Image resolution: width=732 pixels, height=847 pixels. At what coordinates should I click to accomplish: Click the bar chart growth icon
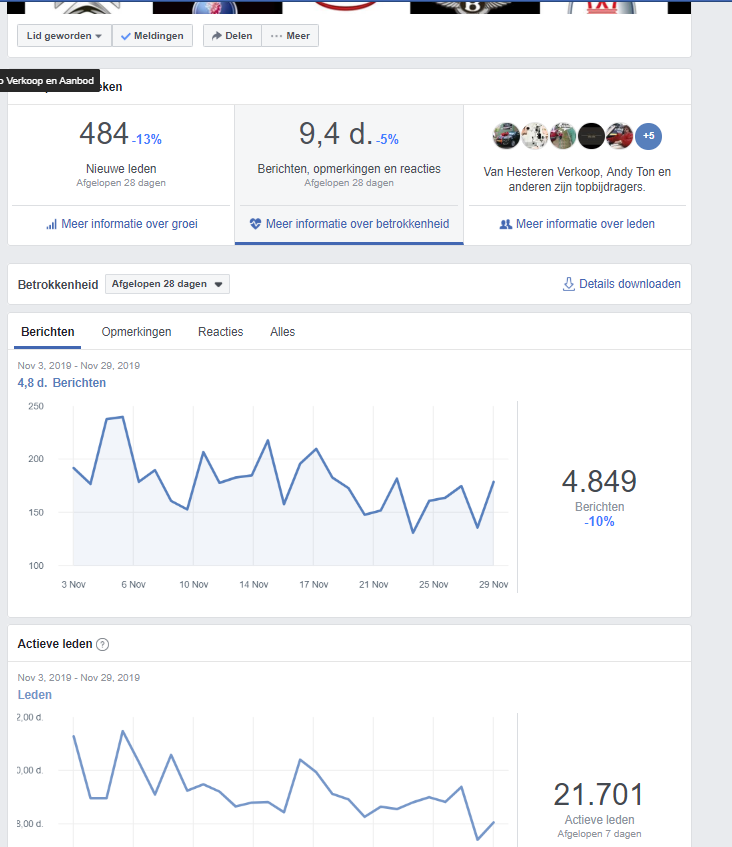51,224
